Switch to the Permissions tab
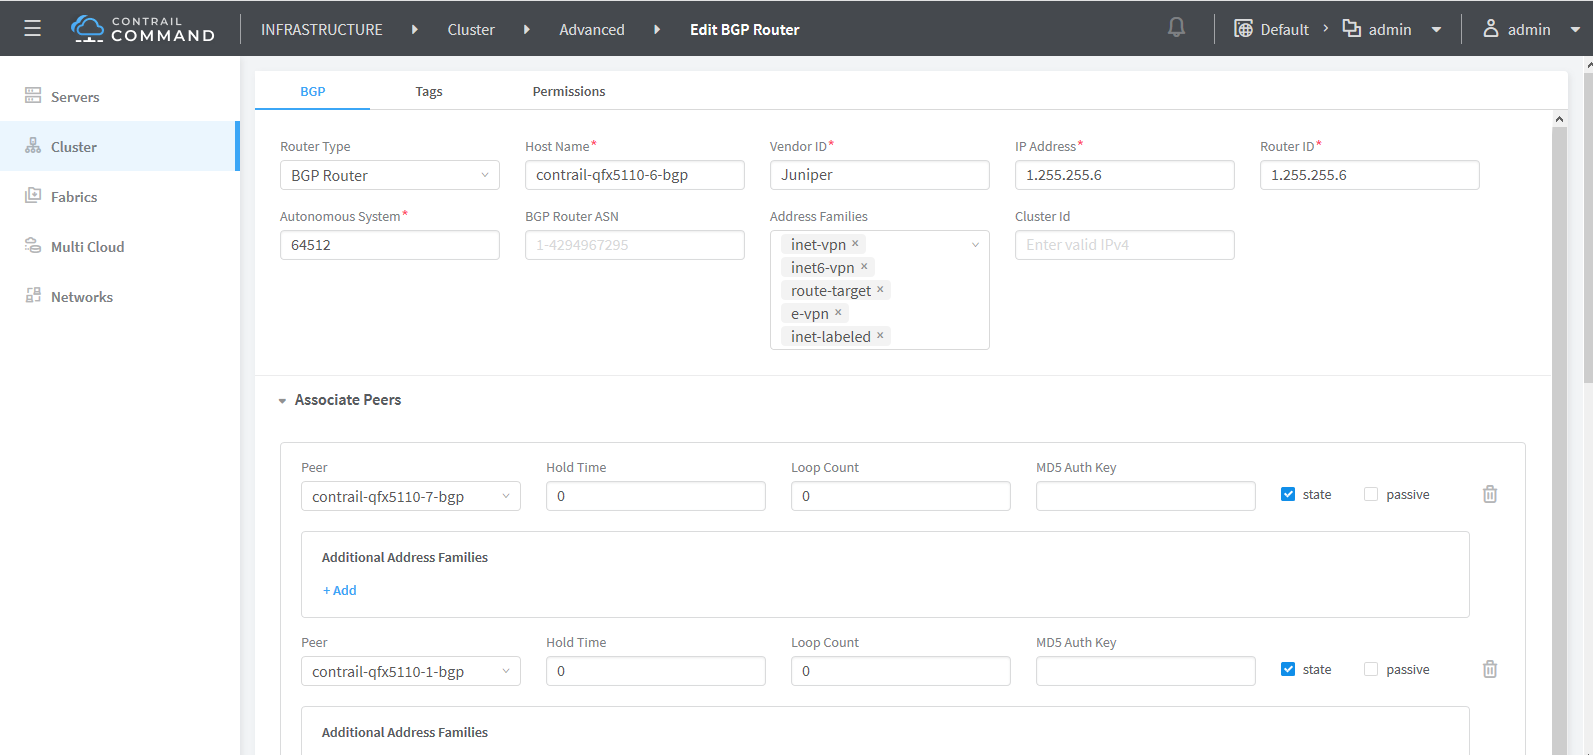The image size is (1593, 755). pyautogui.click(x=568, y=91)
